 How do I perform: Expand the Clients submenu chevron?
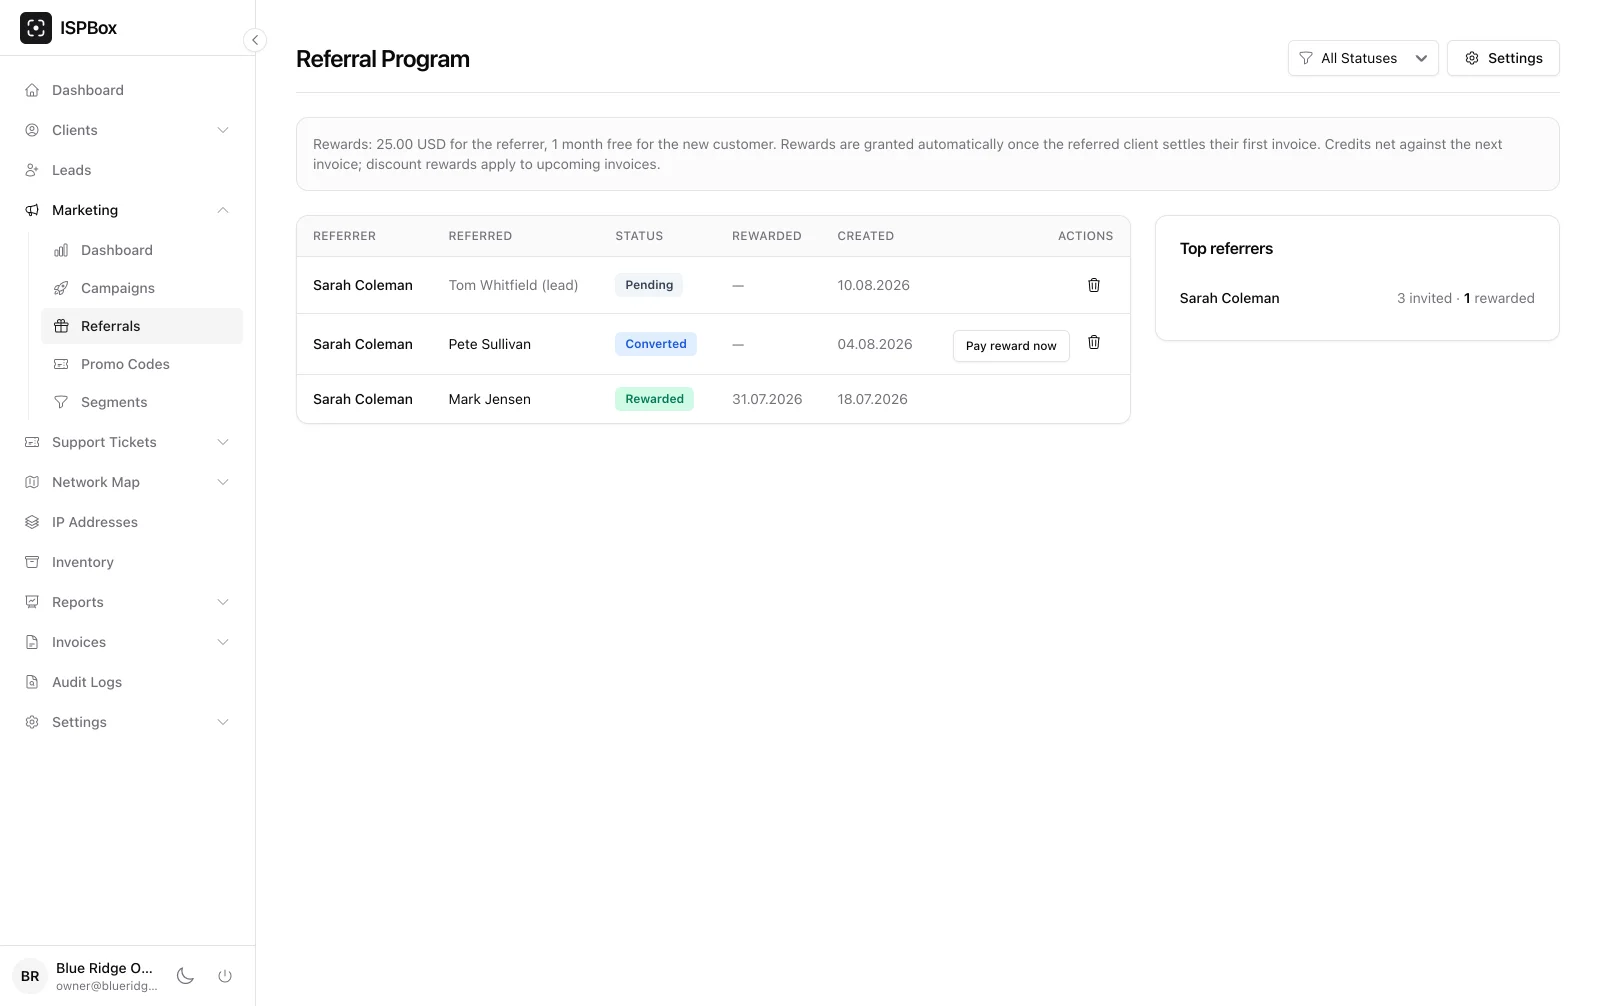223,130
